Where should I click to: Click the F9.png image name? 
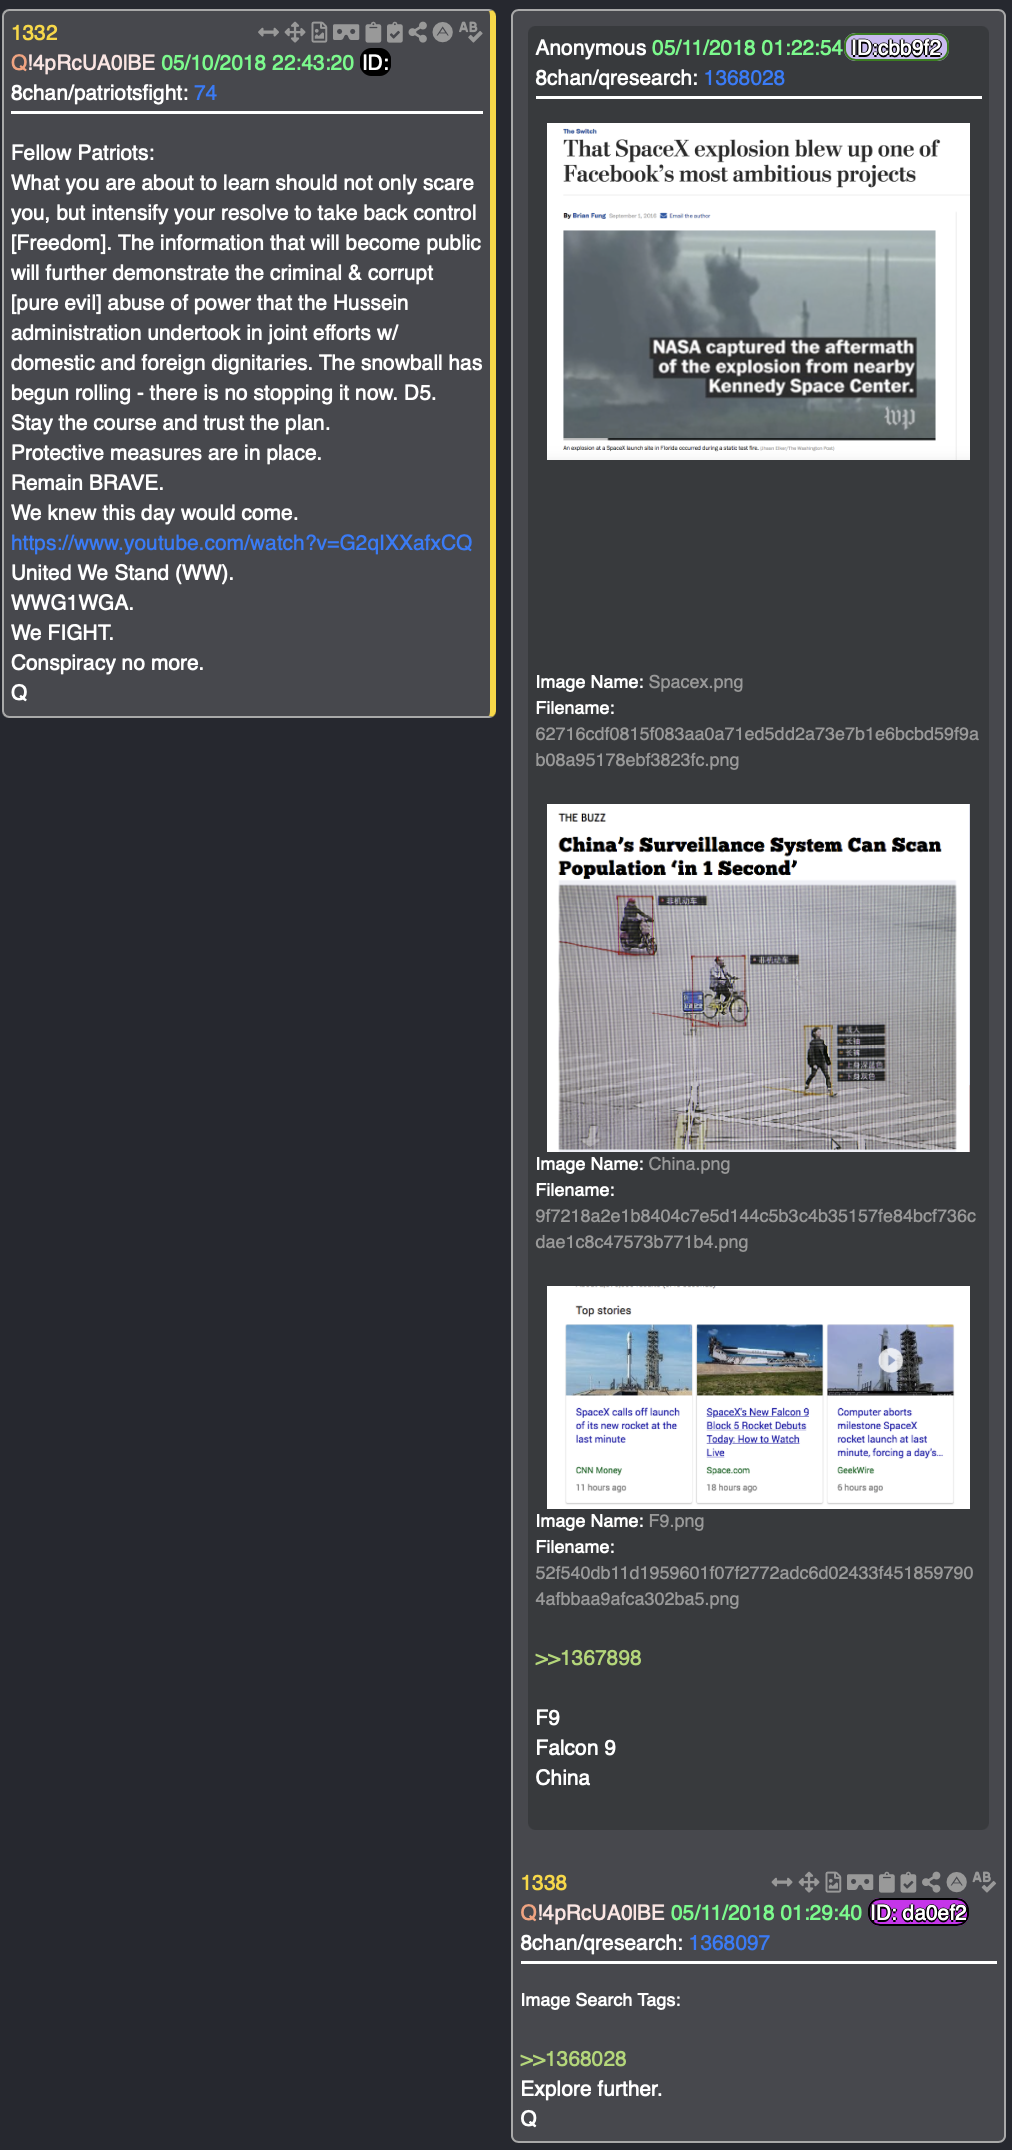[676, 1521]
